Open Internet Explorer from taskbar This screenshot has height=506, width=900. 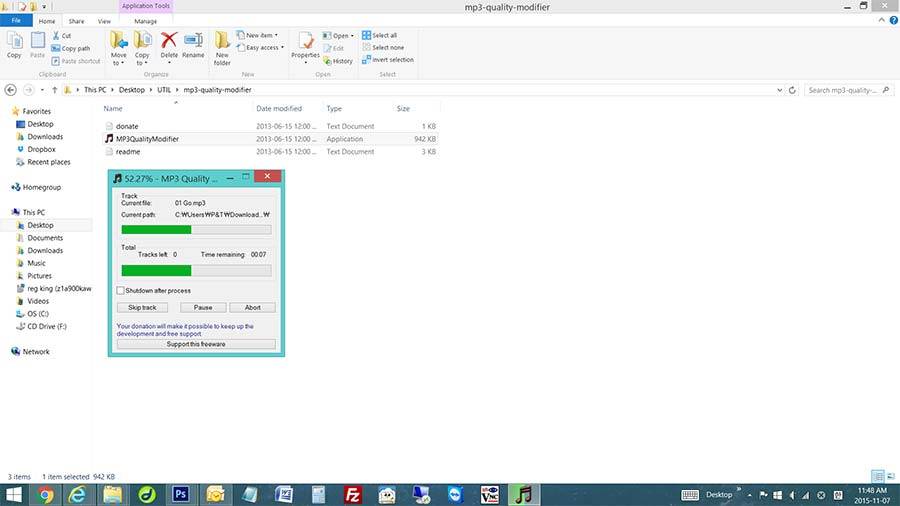(x=77, y=495)
